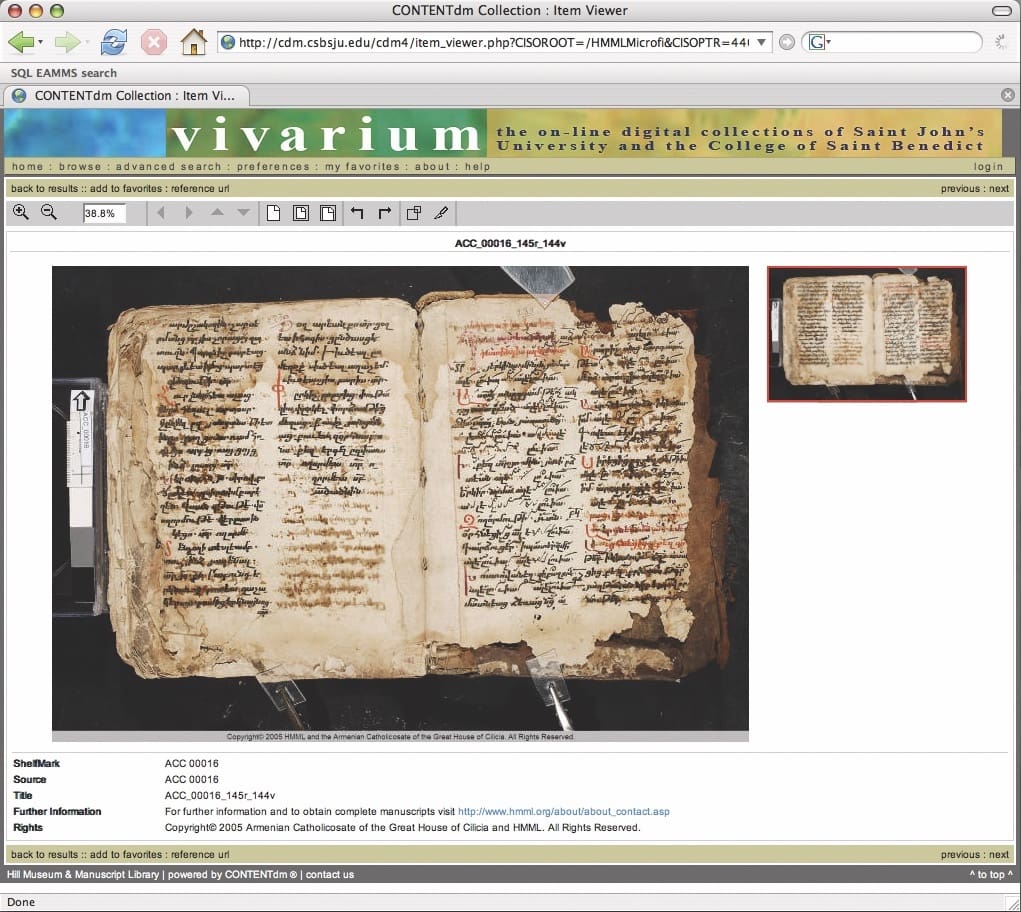Open my favorites nav link

[362, 167]
